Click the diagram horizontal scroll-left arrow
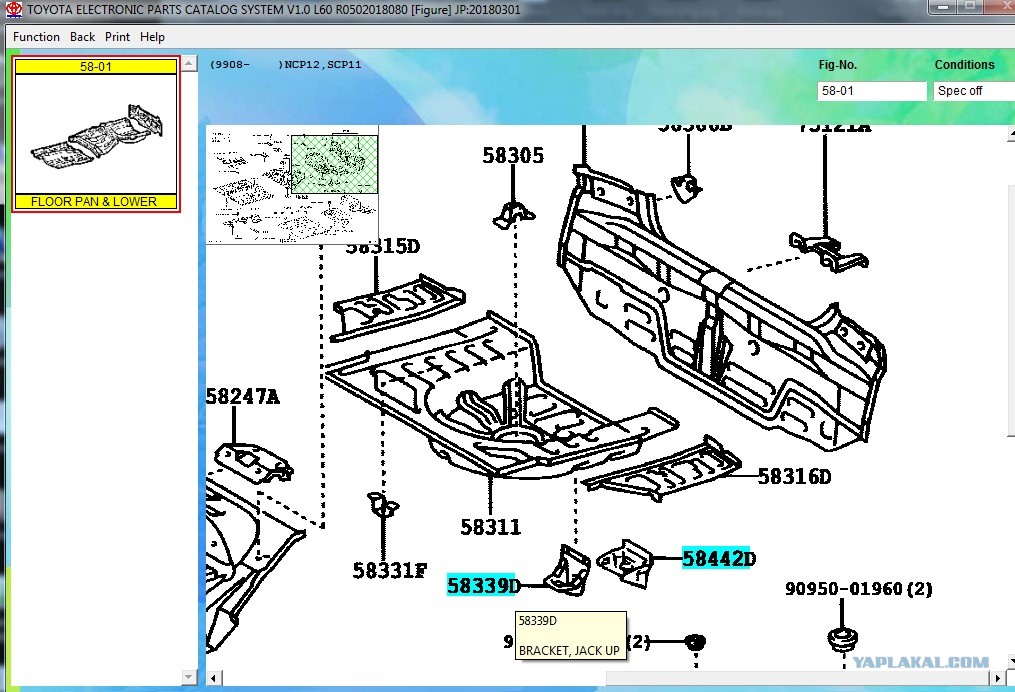This screenshot has height=692, width=1015. [x=214, y=678]
